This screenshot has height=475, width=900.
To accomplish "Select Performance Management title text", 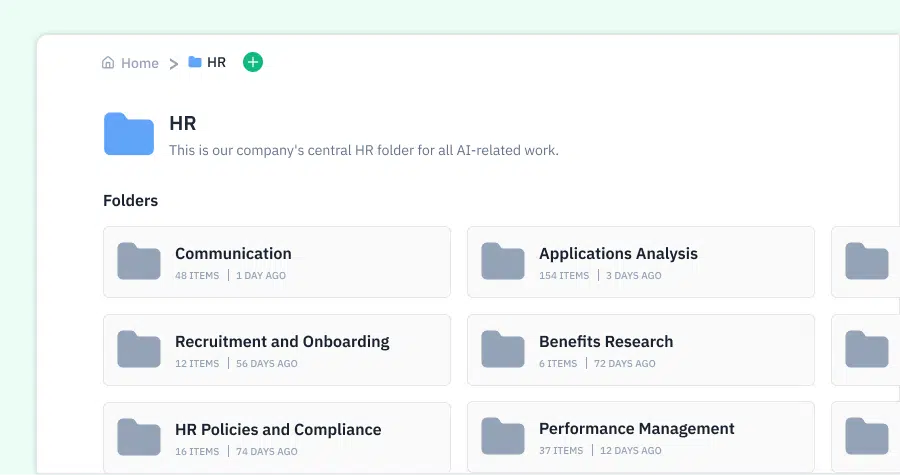I will [x=637, y=429].
